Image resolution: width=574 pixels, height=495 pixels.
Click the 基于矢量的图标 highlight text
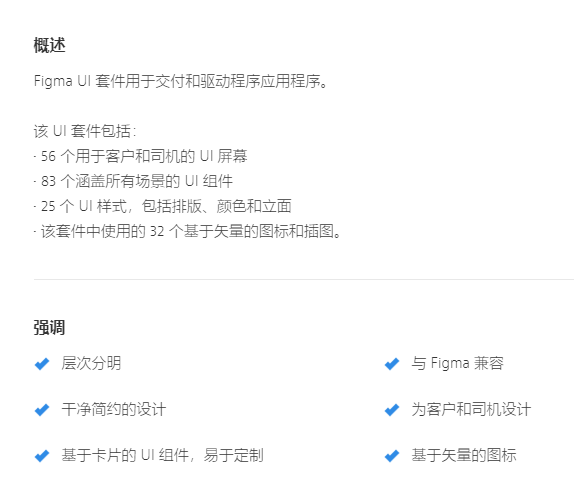tap(464, 455)
